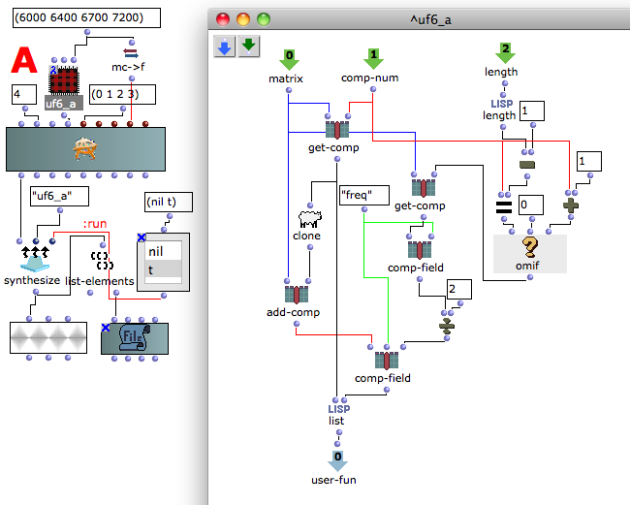Viewport: 630px width, 505px height.
Task: Click the add-comp box icon
Action: tap(296, 294)
